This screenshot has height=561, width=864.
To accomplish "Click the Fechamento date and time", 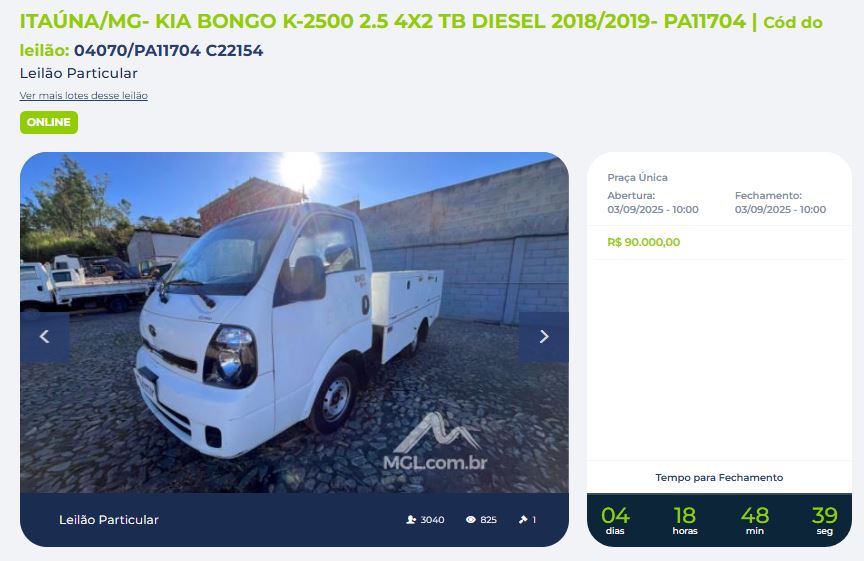I will (780, 209).
